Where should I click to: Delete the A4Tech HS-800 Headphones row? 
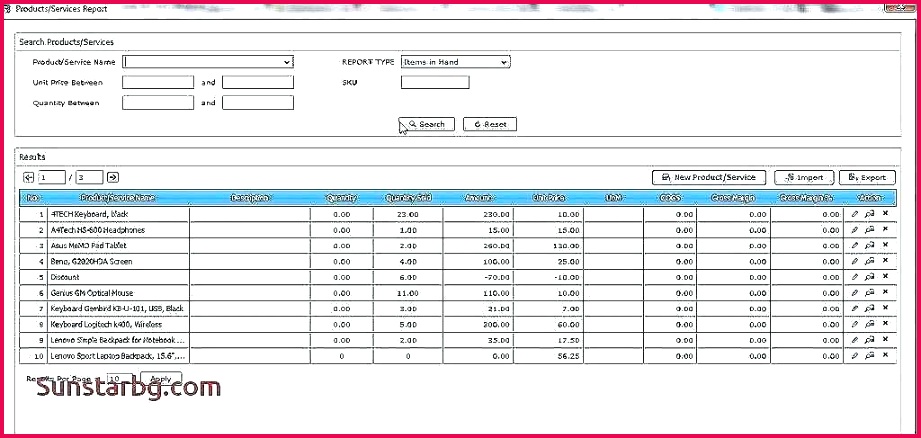click(885, 230)
